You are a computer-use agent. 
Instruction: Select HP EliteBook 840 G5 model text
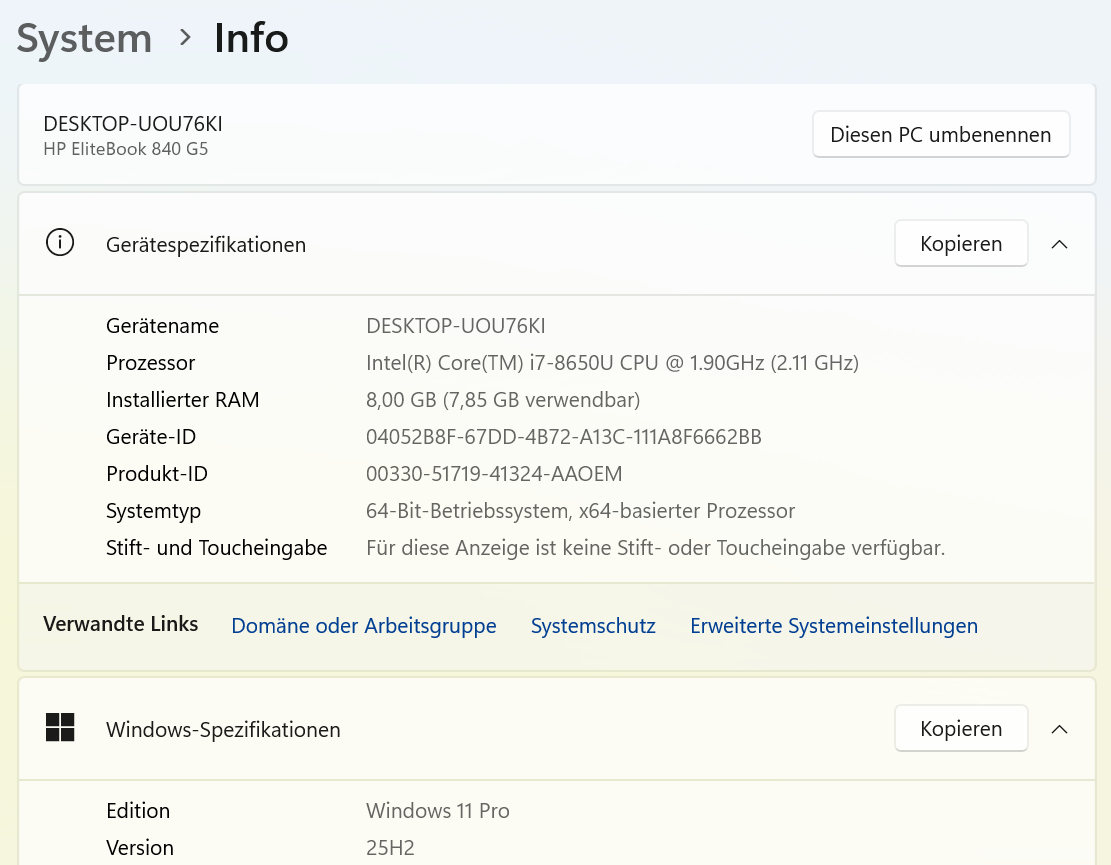click(125, 149)
